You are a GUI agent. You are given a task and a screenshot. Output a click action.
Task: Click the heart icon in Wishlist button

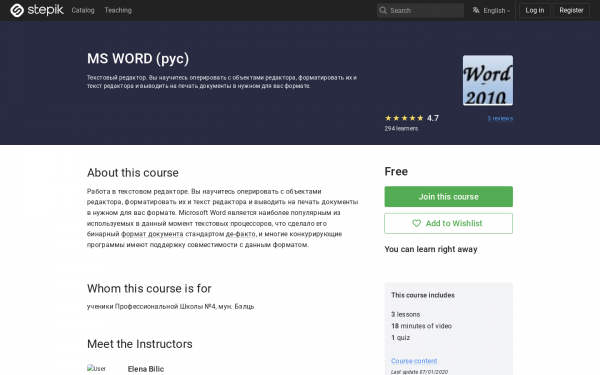(x=416, y=223)
